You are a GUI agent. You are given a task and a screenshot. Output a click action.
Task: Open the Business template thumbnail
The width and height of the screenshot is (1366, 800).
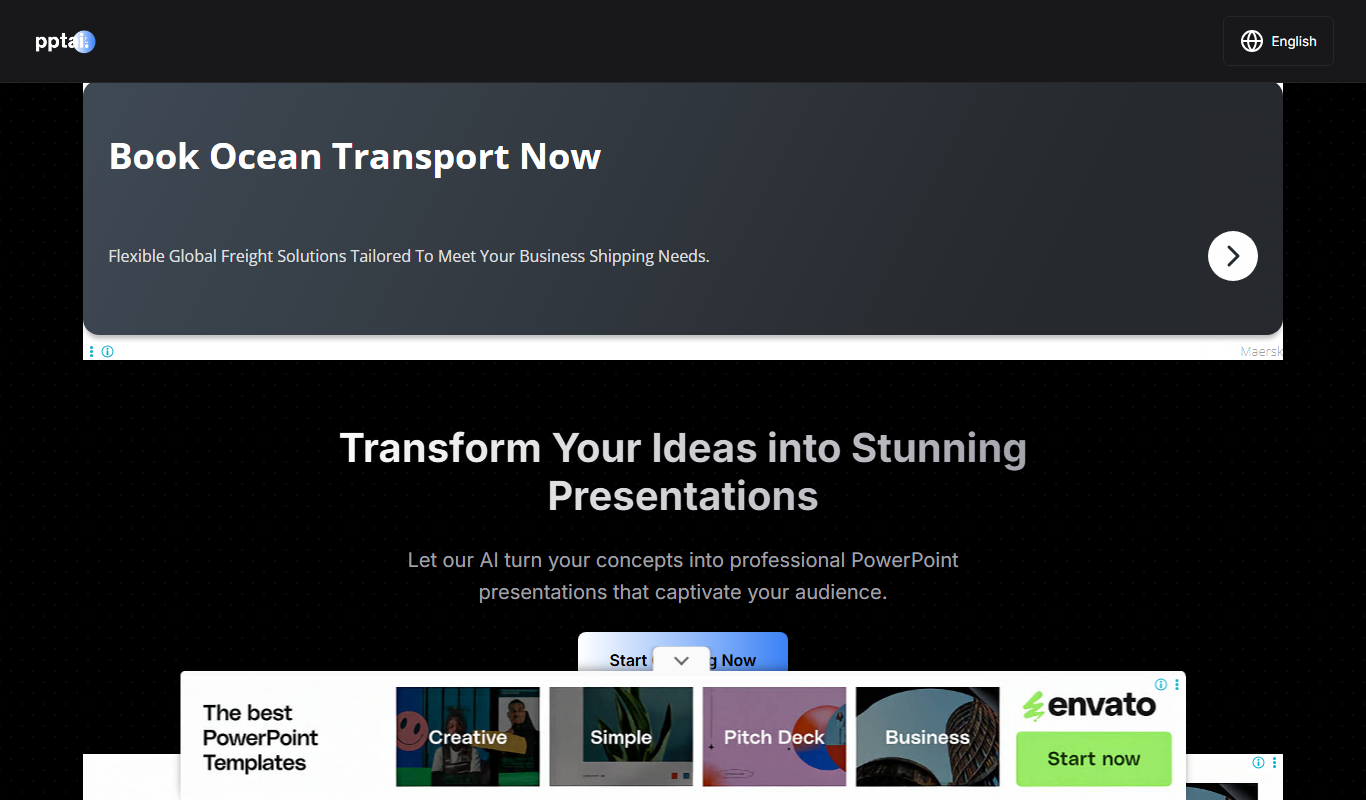click(x=927, y=737)
